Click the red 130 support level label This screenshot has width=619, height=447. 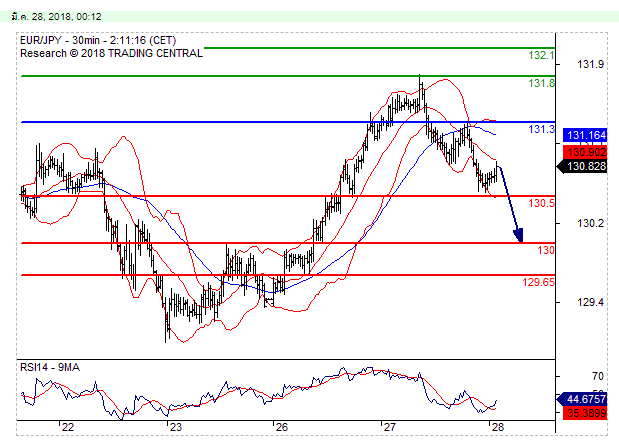546,250
